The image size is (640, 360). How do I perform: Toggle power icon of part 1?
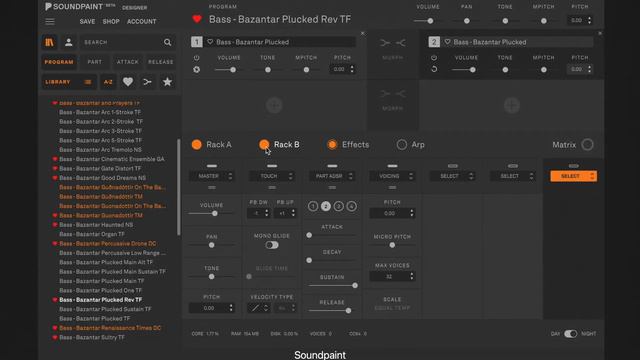[196, 58]
